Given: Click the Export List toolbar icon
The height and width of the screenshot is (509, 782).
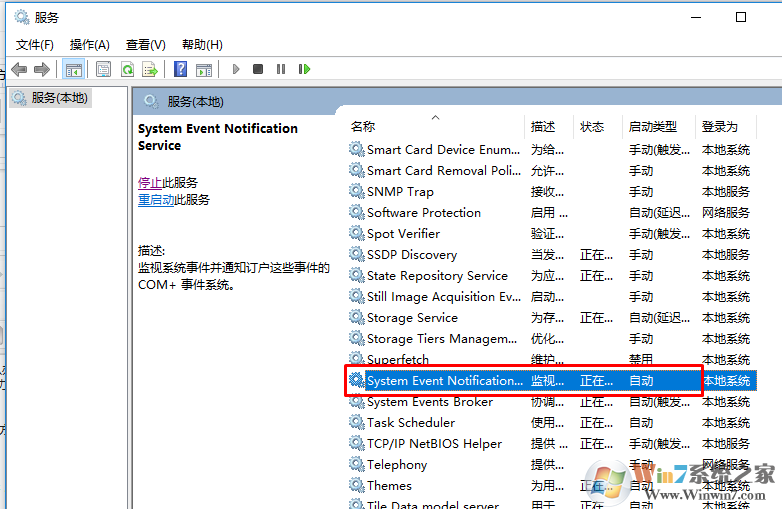Looking at the screenshot, I should (x=150, y=69).
